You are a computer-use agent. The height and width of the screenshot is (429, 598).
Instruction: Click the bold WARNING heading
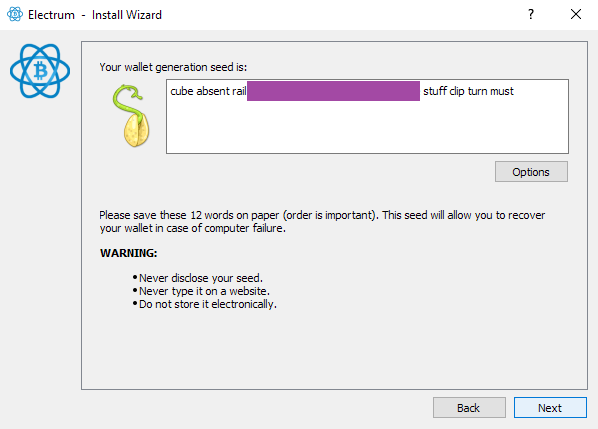(129, 253)
